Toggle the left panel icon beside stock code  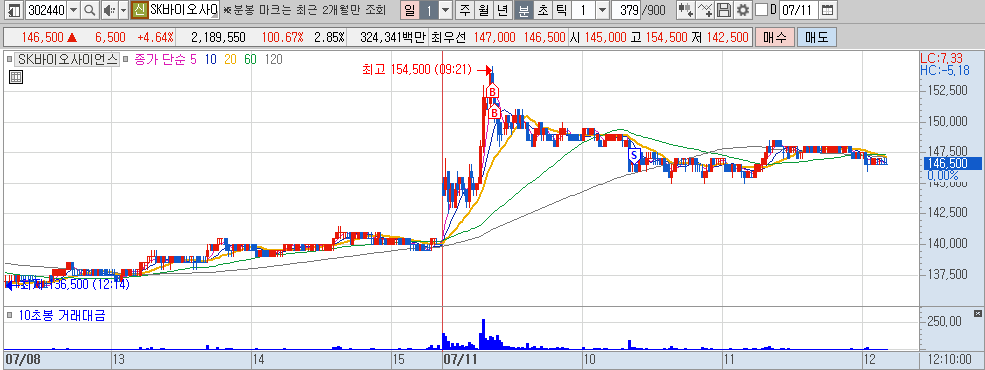(x=14, y=10)
